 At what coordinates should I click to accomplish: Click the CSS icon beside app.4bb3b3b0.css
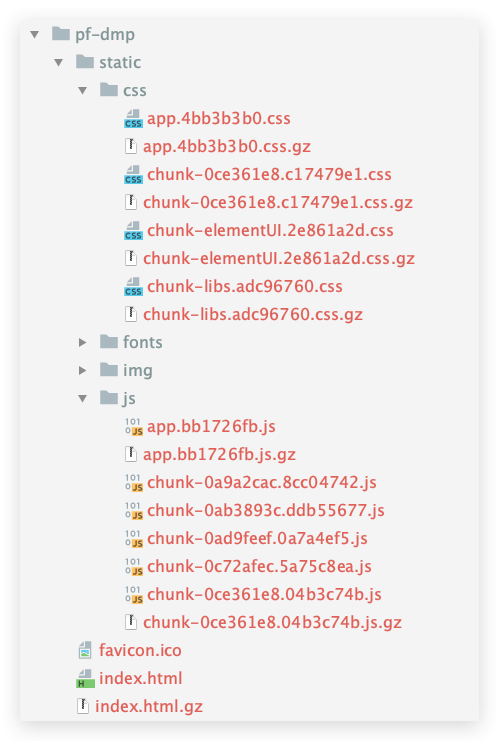[133, 119]
